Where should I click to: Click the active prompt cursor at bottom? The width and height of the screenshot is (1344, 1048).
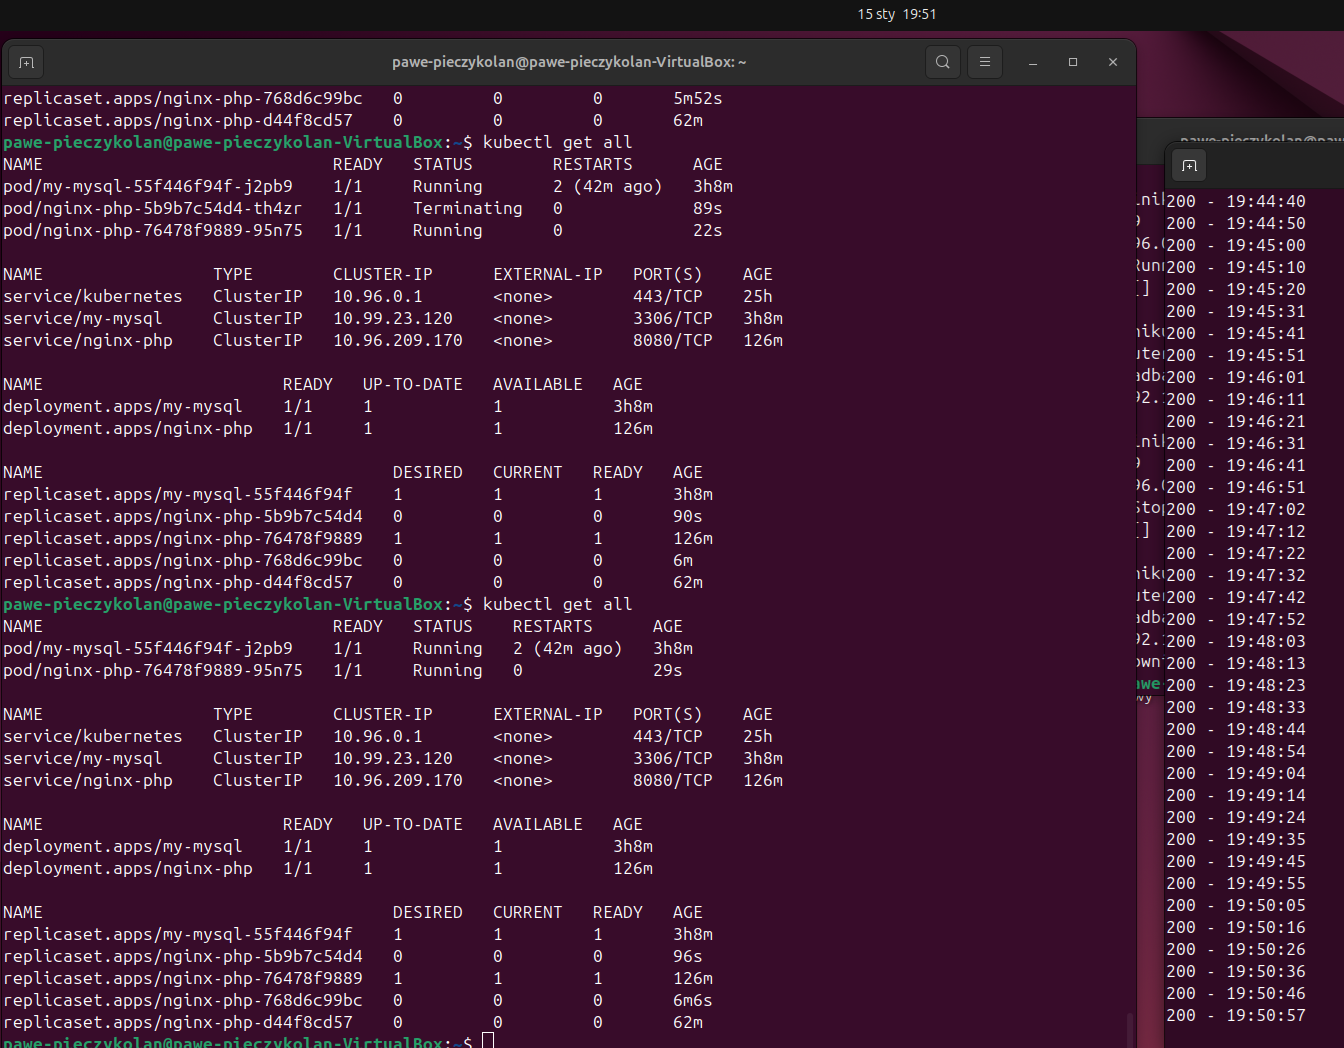488,1041
